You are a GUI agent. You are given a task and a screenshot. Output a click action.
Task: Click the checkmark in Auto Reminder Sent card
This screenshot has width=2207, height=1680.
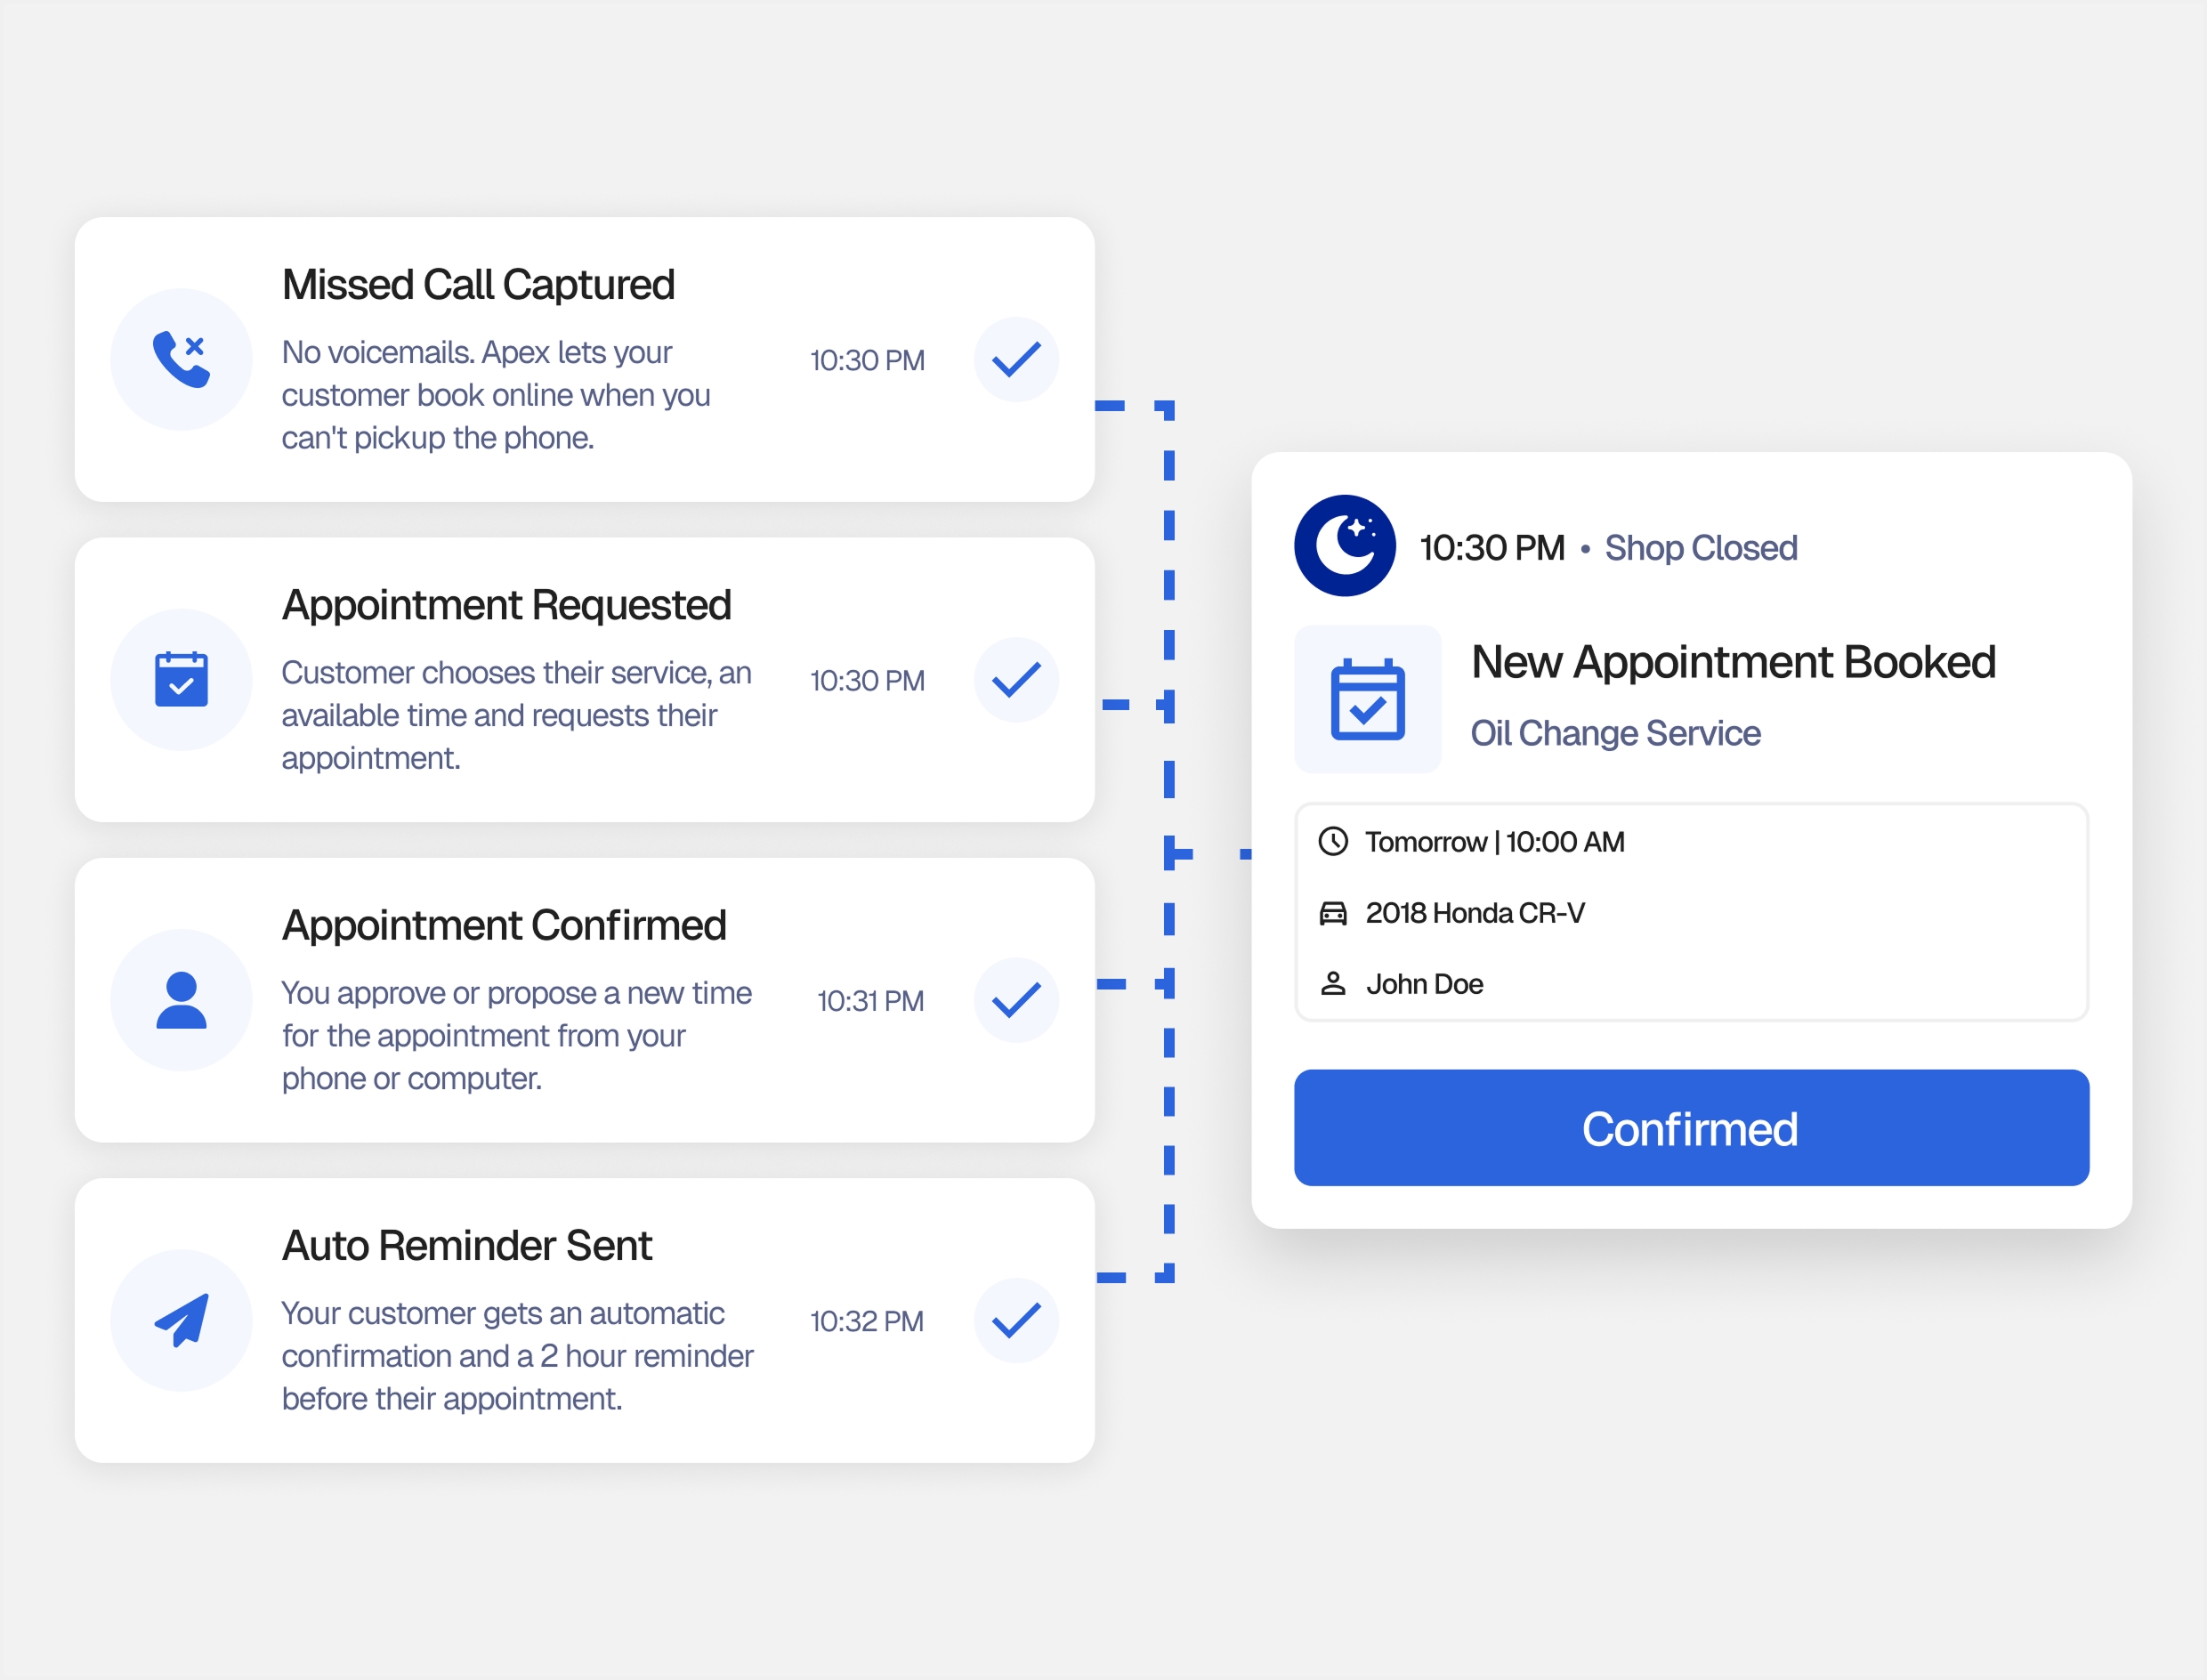[1016, 1320]
